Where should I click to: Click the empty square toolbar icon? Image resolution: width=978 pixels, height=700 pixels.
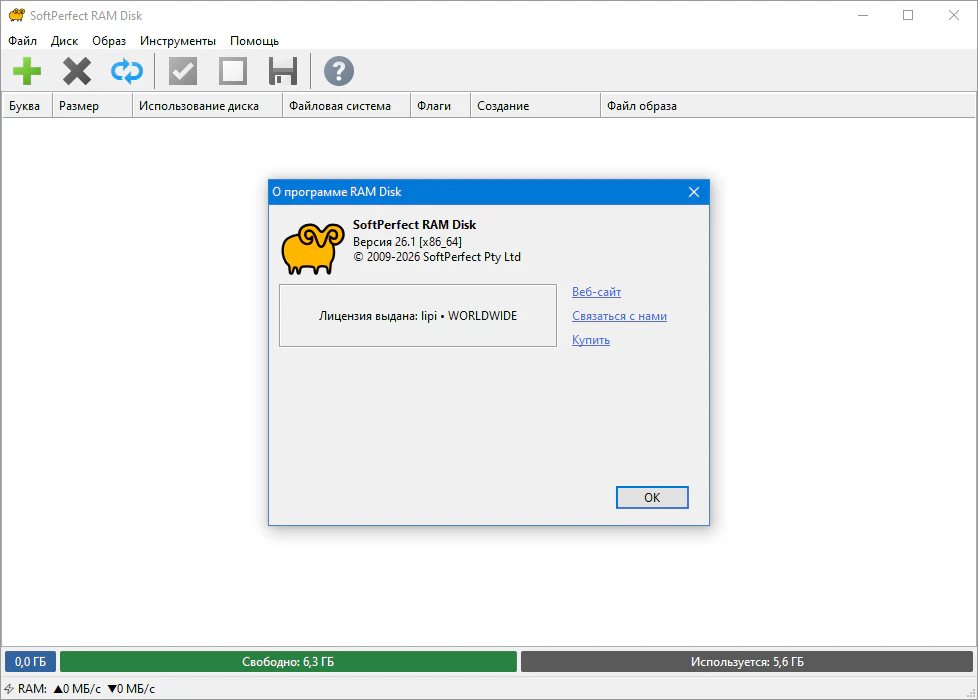click(233, 71)
